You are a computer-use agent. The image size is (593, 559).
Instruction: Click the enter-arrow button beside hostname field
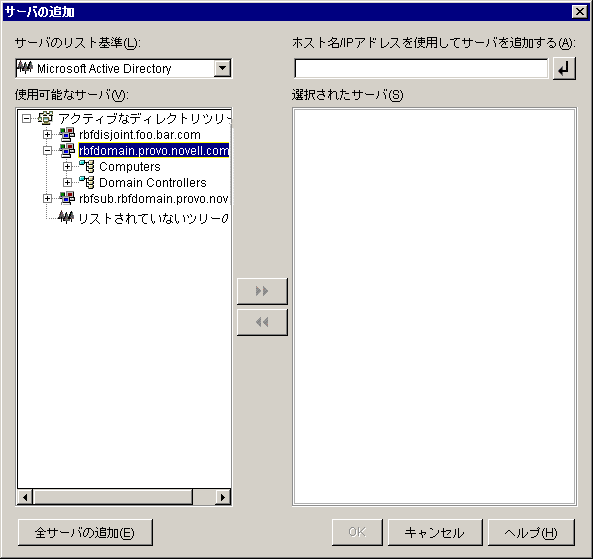[x=564, y=68]
